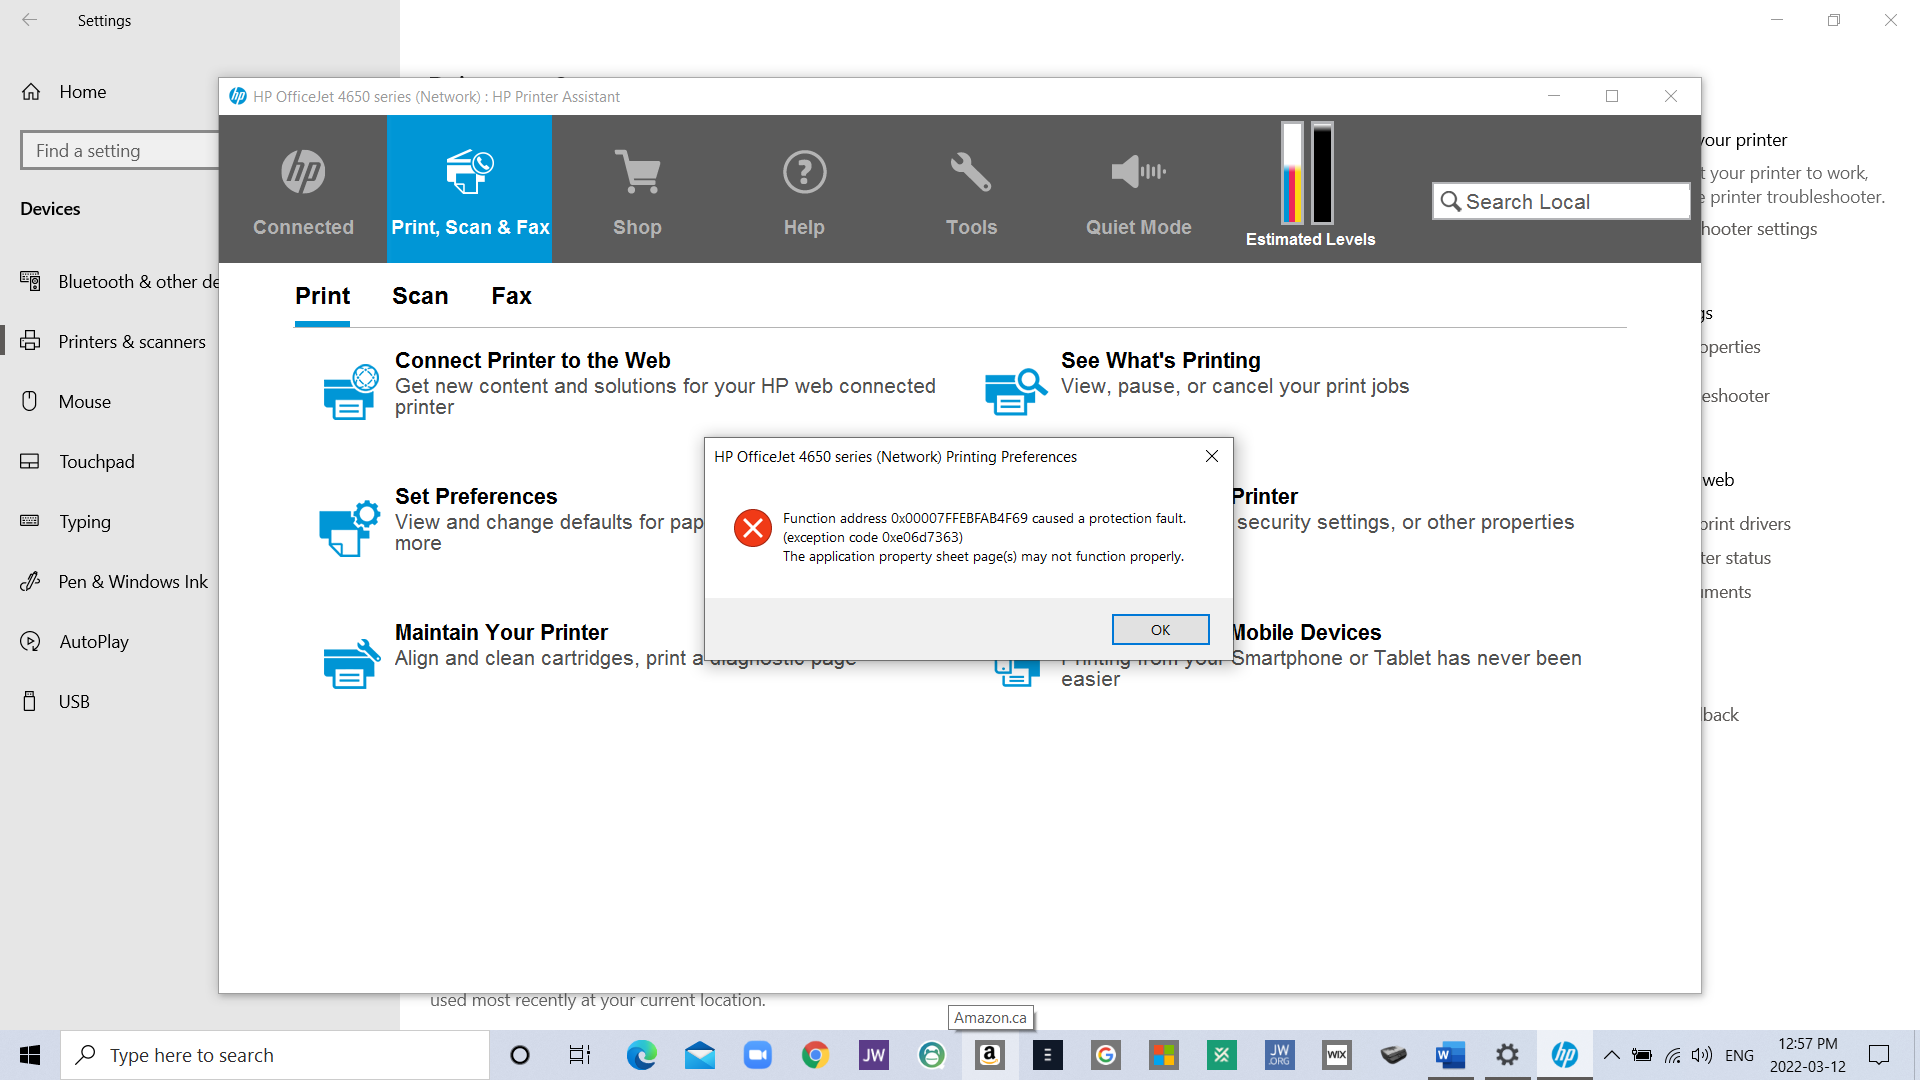Select the Print, Scan & Fax icon
This screenshot has height=1080, width=1920.
click(x=469, y=172)
